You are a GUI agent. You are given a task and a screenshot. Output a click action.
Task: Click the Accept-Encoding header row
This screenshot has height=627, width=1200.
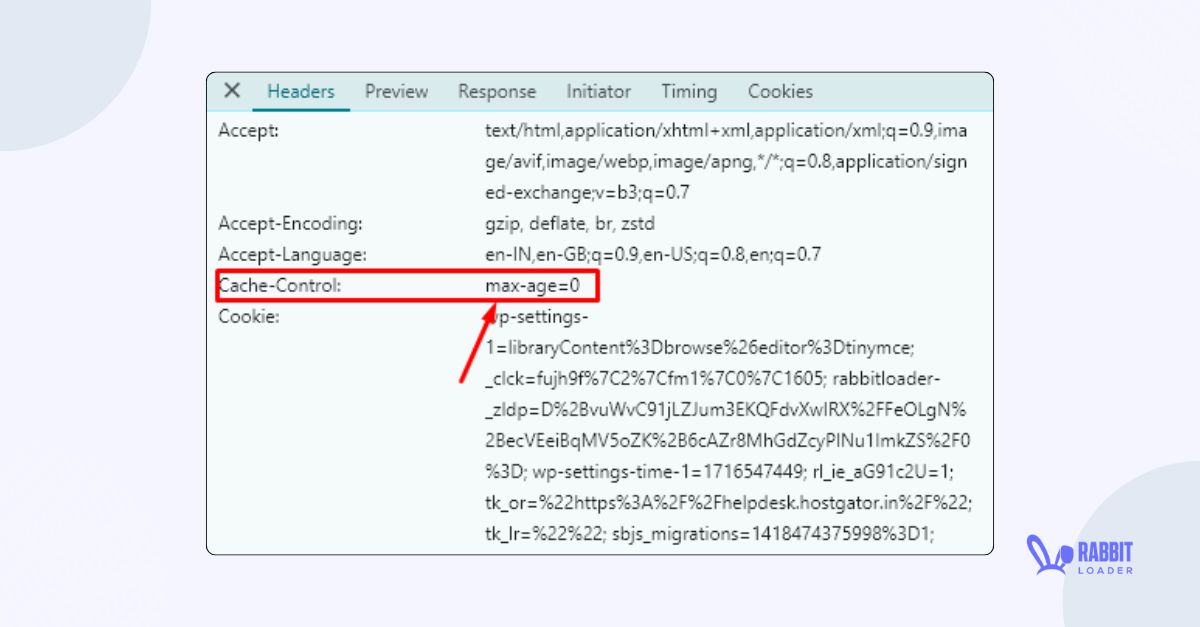(290, 223)
